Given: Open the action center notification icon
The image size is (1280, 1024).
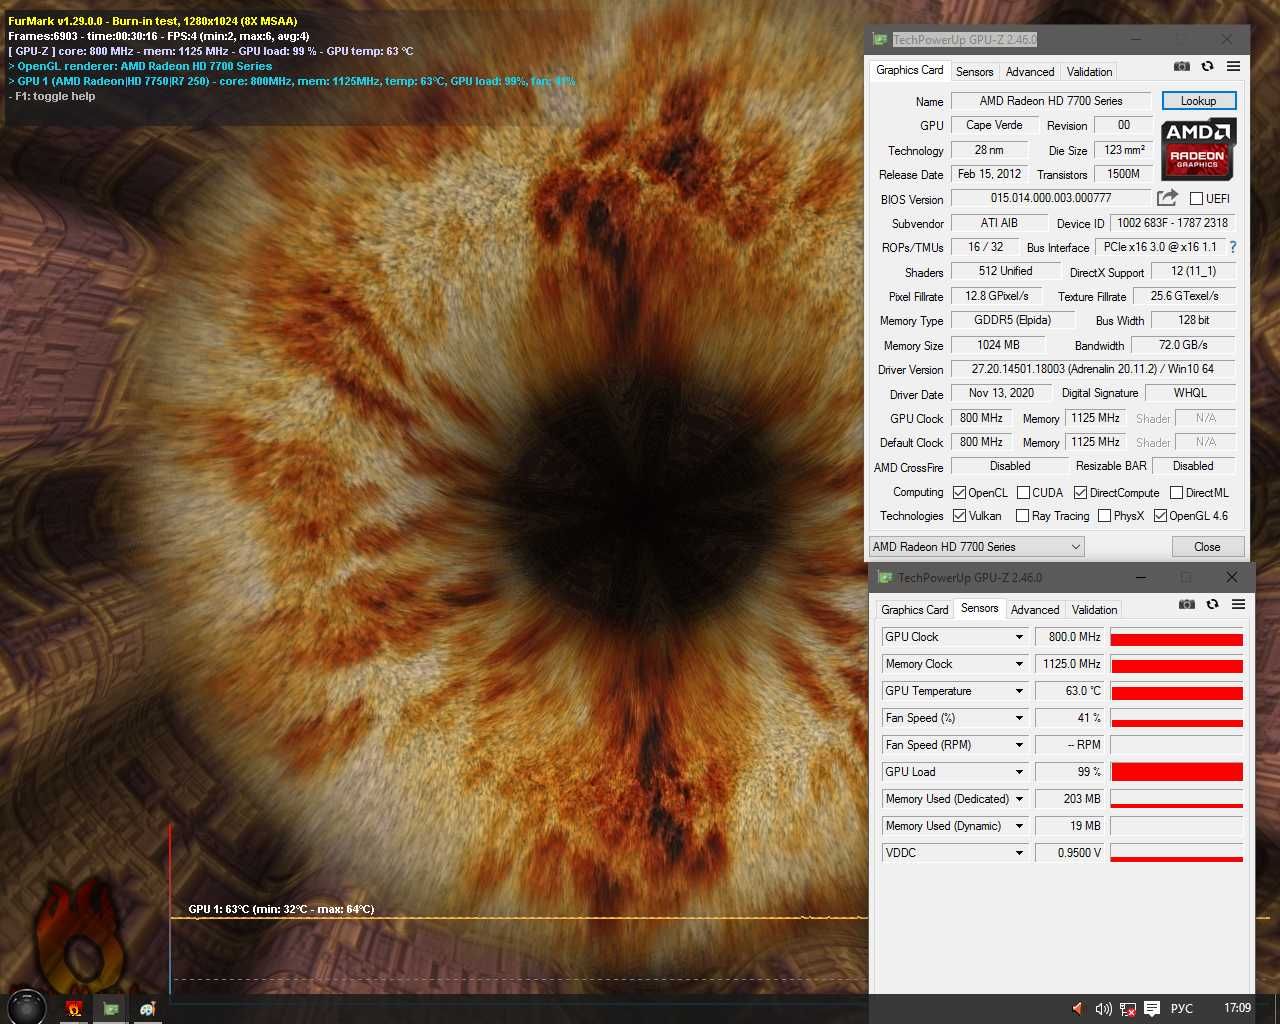Looking at the screenshot, I should (1152, 1008).
